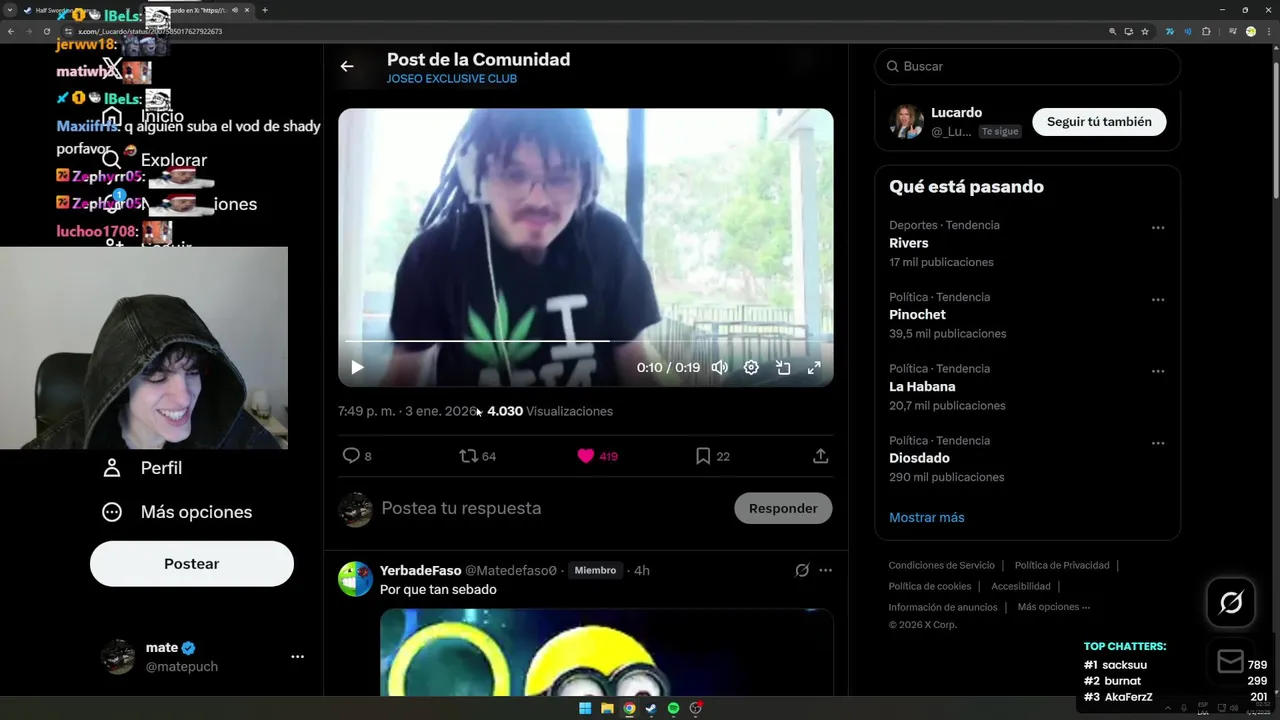The height and width of the screenshot is (720, 1280).
Task: Open YerbadeFaso's profile avatar
Action: 355,579
